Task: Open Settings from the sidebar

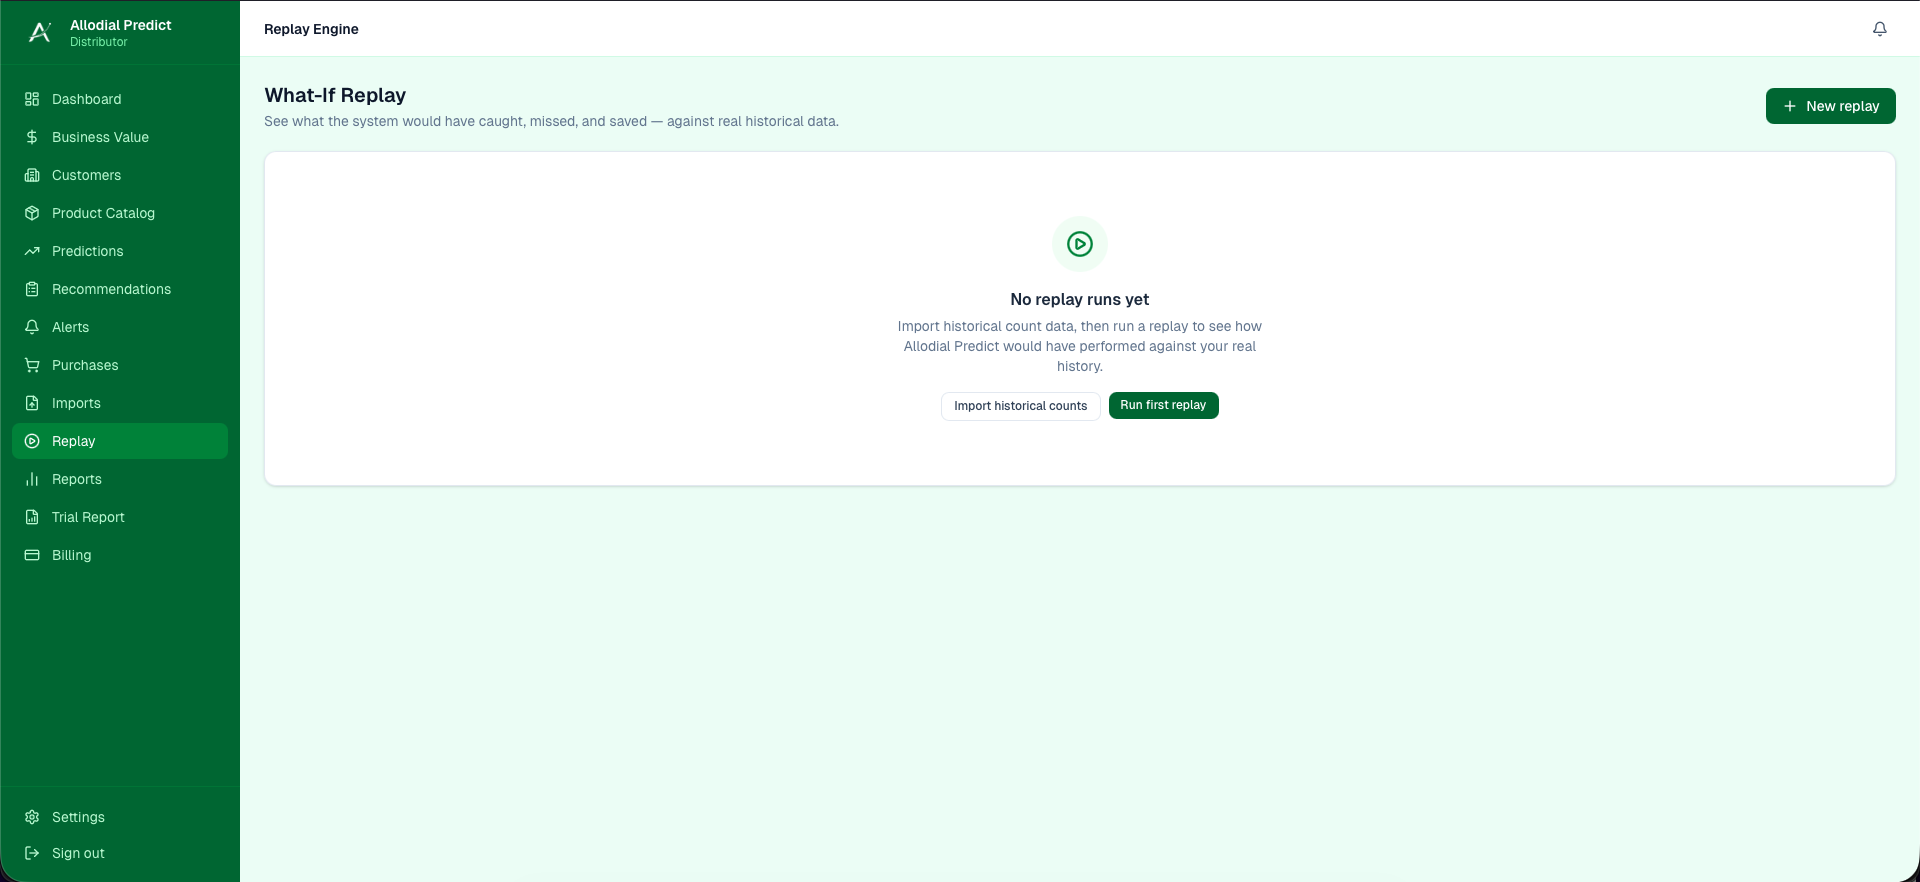Action: point(120,817)
